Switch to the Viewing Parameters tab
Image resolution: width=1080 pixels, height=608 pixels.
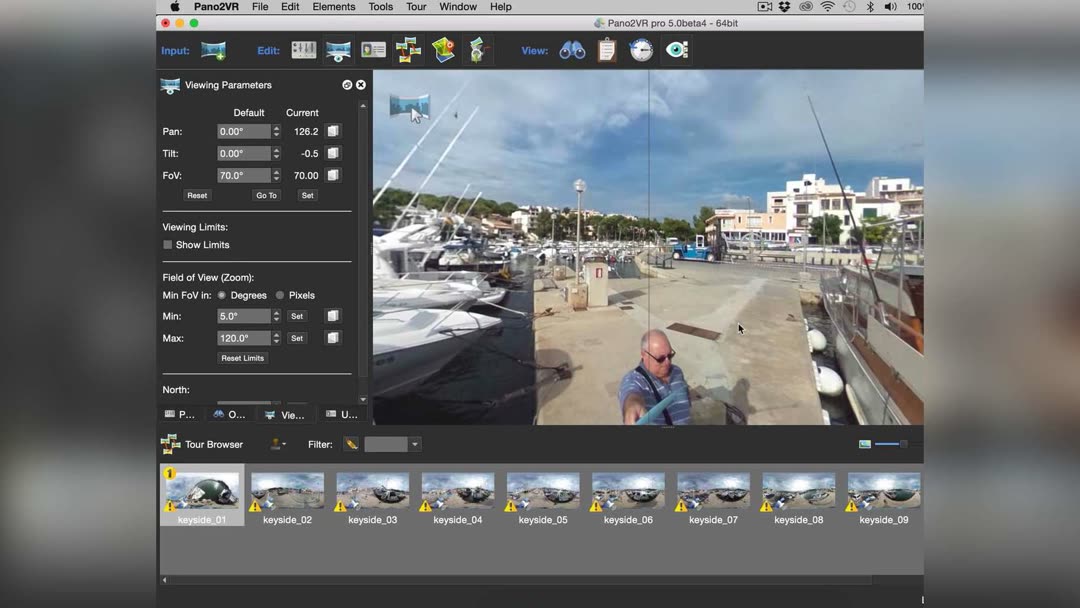tap(285, 414)
